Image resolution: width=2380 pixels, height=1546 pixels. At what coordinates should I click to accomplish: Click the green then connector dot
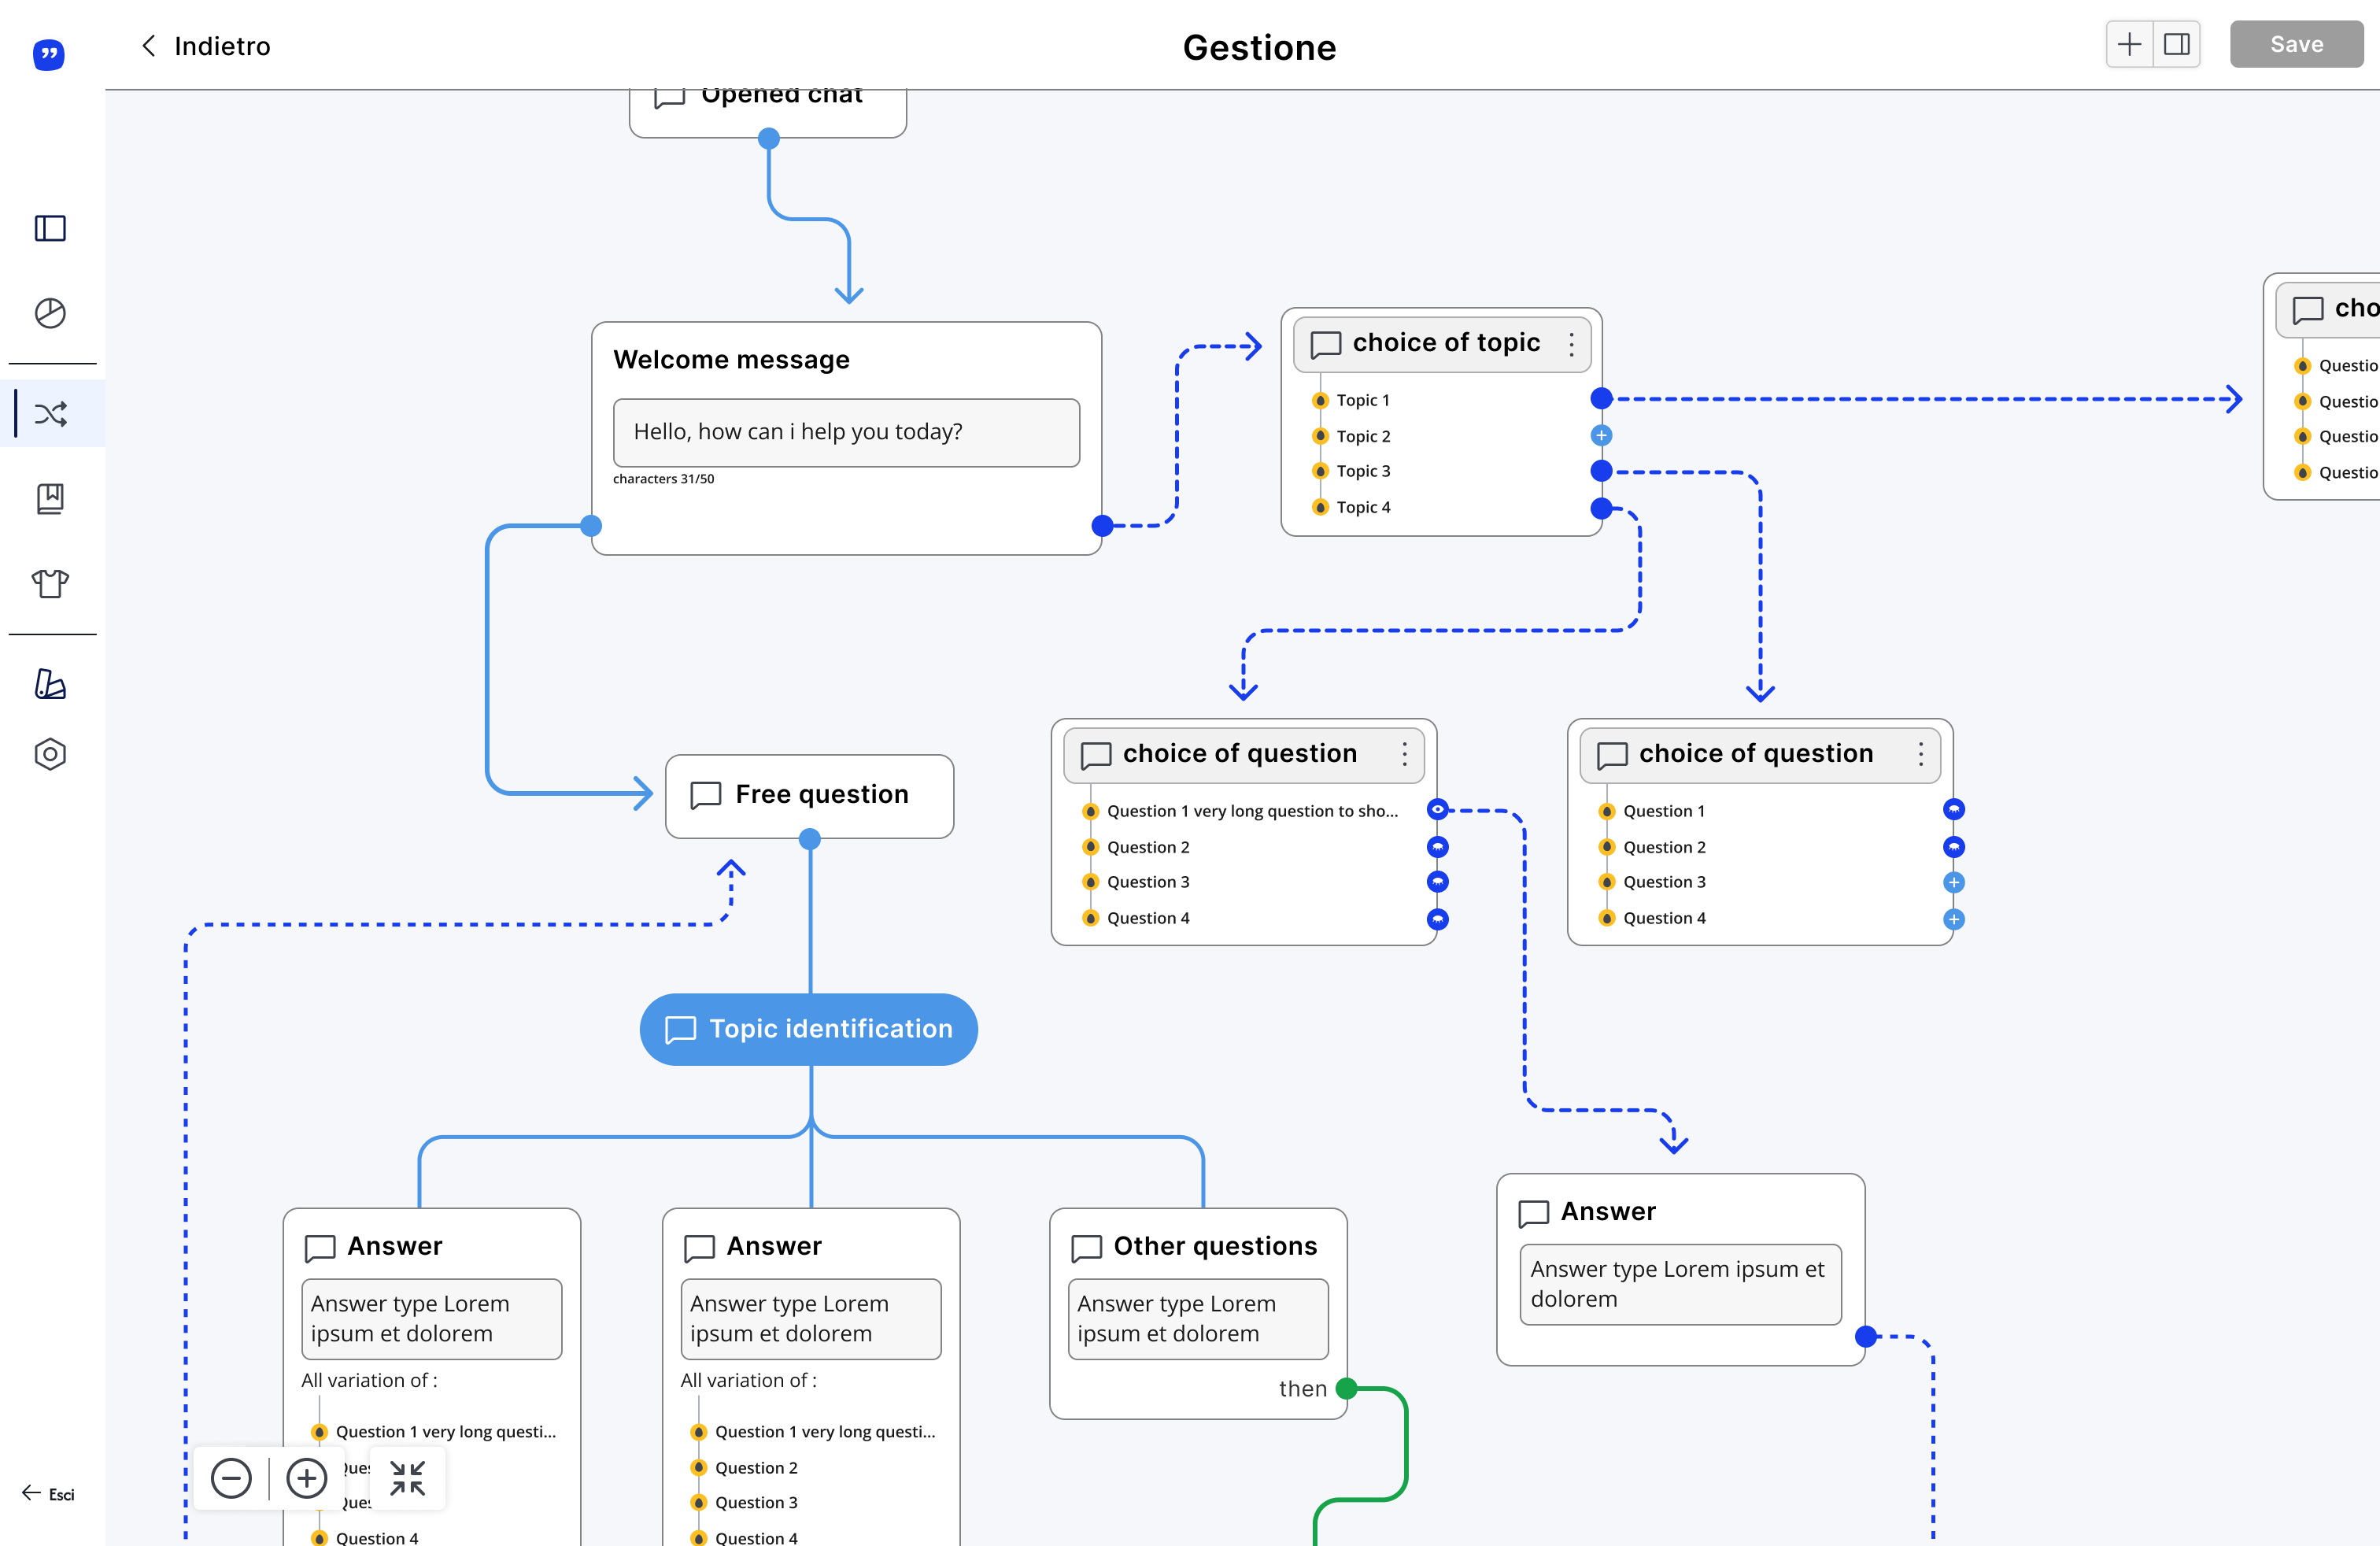(1347, 1388)
